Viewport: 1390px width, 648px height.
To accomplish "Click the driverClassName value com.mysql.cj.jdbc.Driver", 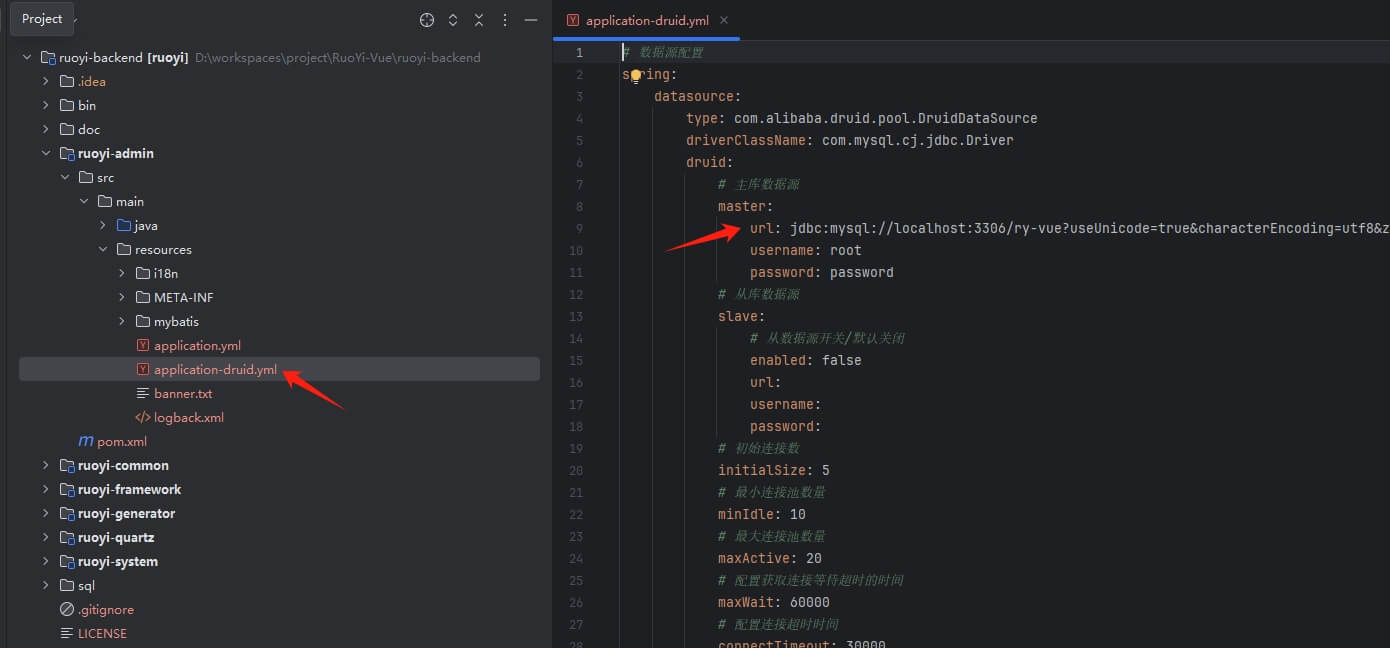I will point(918,140).
